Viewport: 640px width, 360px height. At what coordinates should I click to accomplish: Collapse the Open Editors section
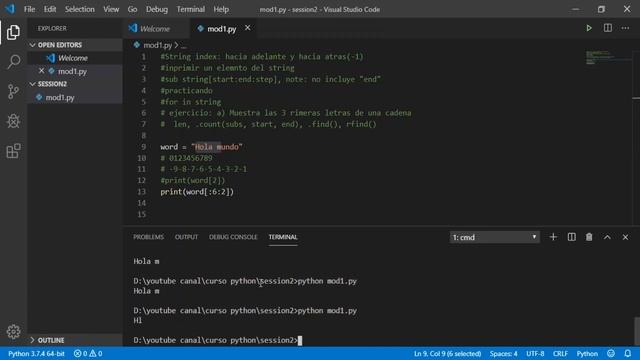[33, 45]
